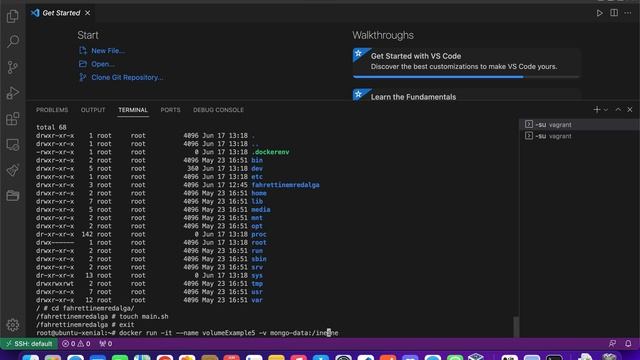Screen dimensions: 640x360
Task: Click the walkthrough progress bar
Action: pos(466,77)
